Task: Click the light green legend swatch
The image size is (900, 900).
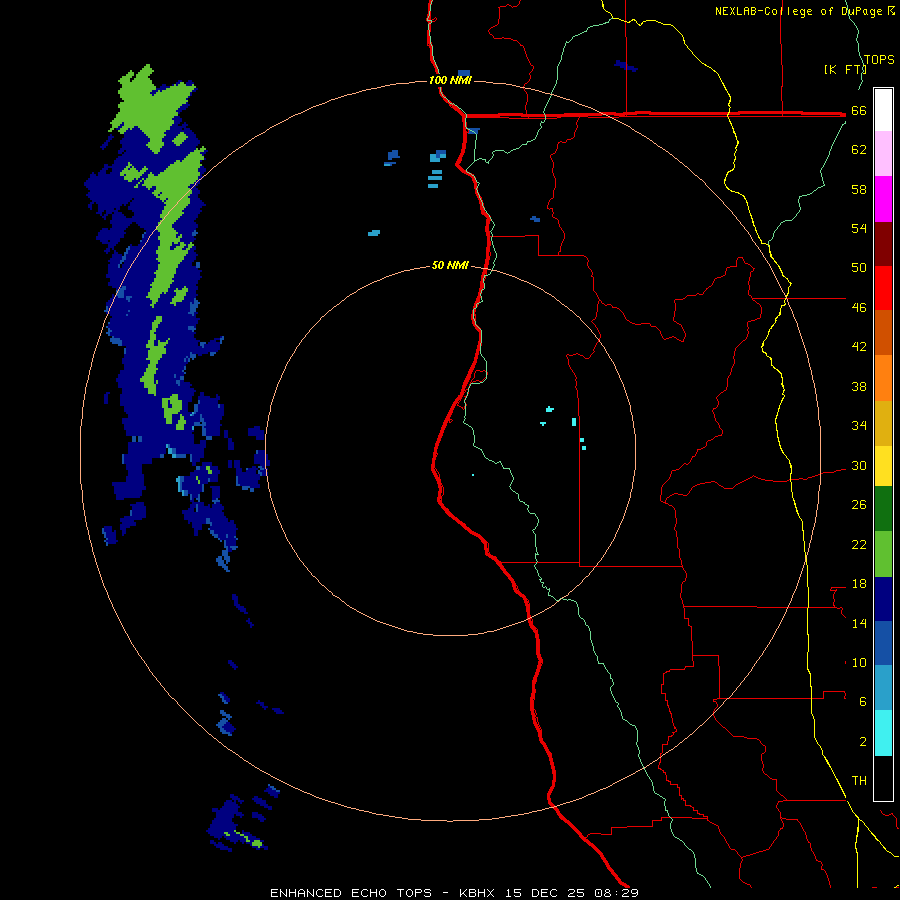Action: click(883, 554)
